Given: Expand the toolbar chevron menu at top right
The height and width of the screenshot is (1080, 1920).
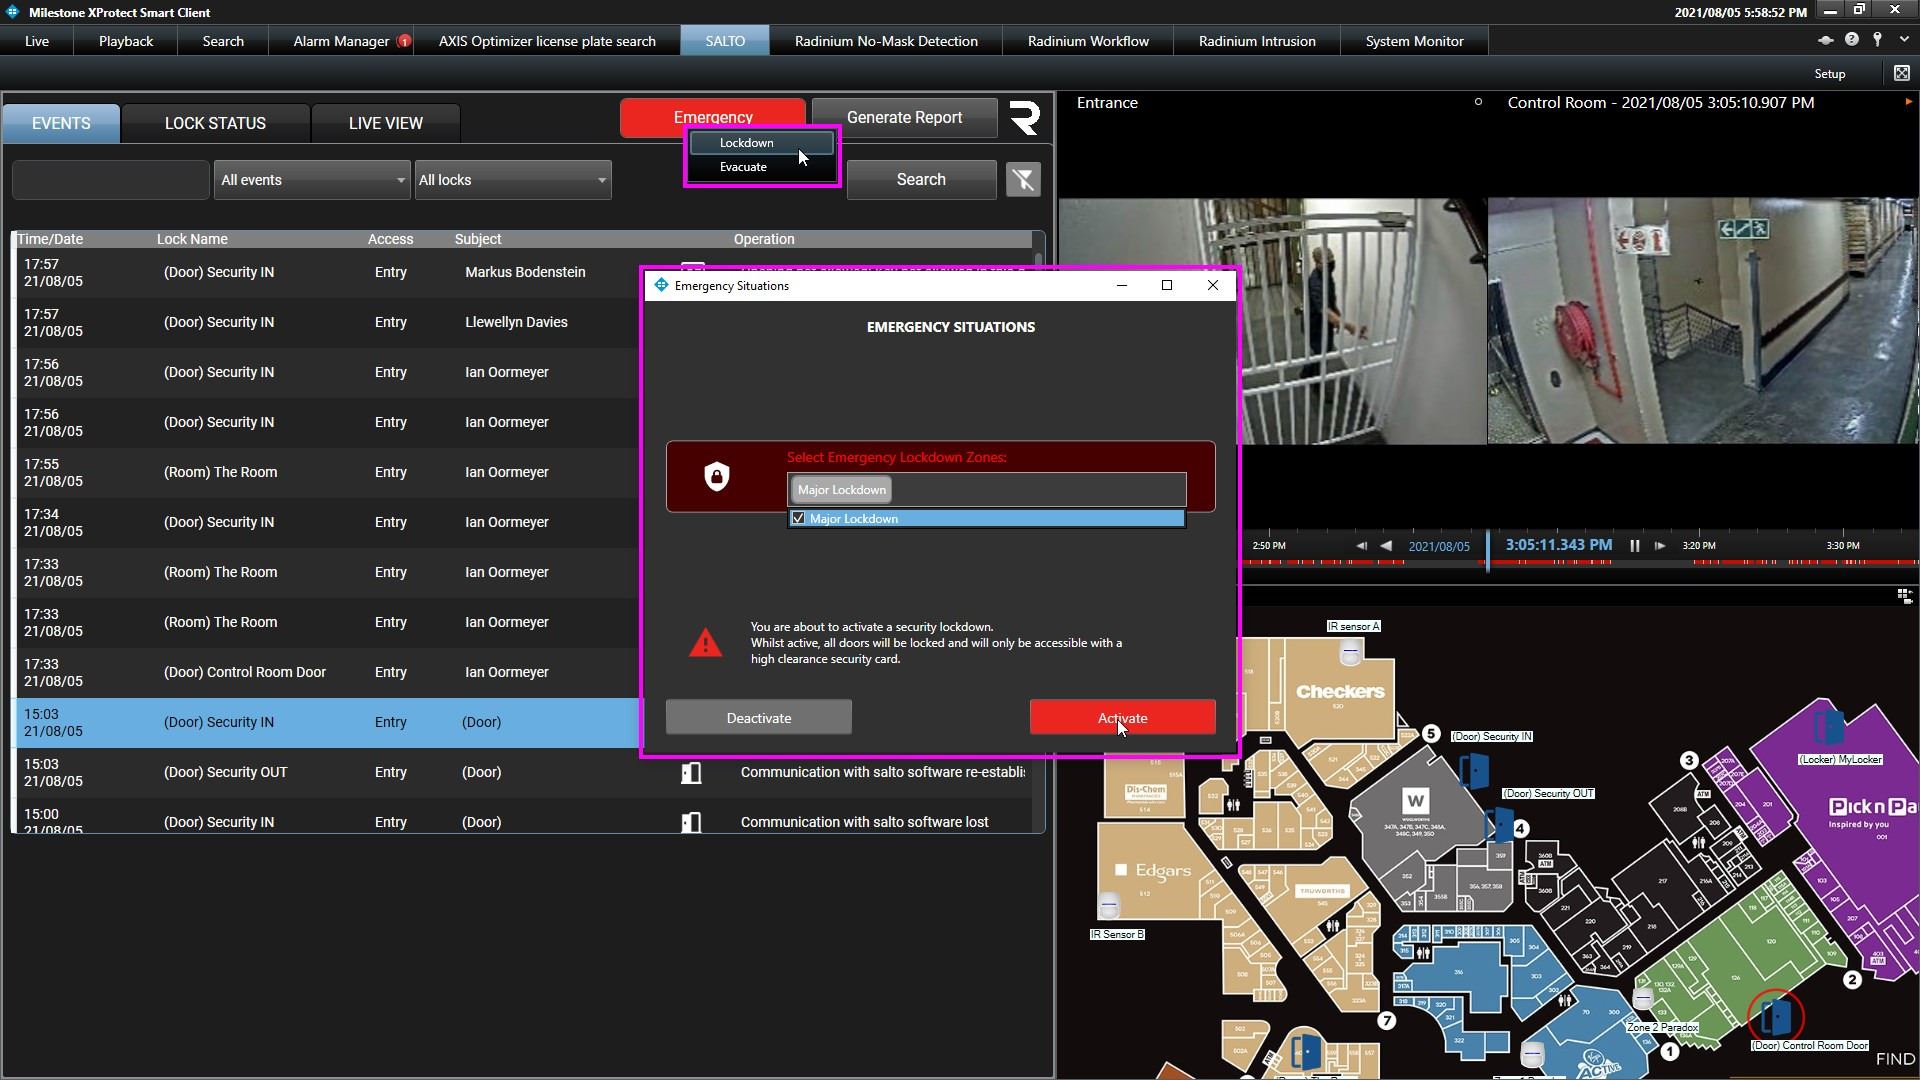Looking at the screenshot, I should [x=1903, y=40].
